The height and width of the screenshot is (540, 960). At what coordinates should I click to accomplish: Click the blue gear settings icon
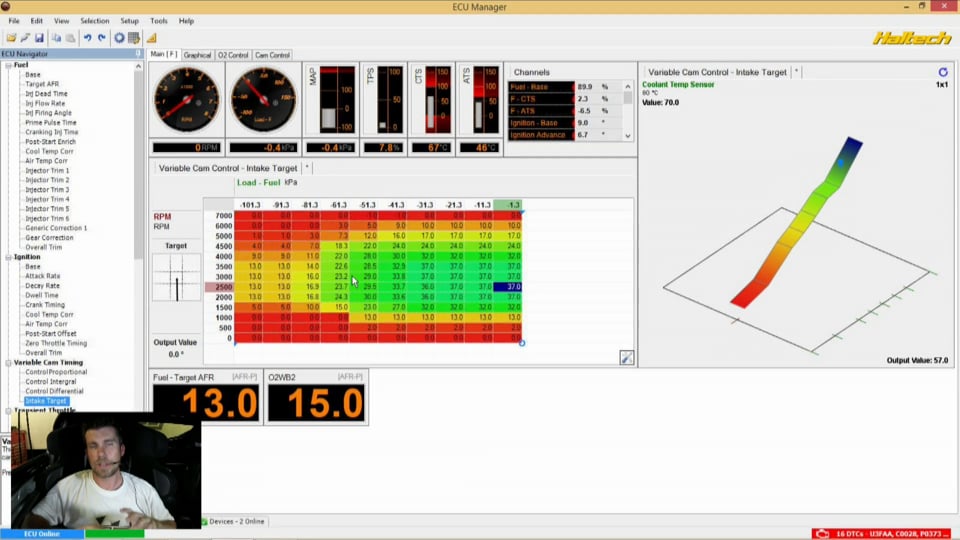click(x=119, y=38)
